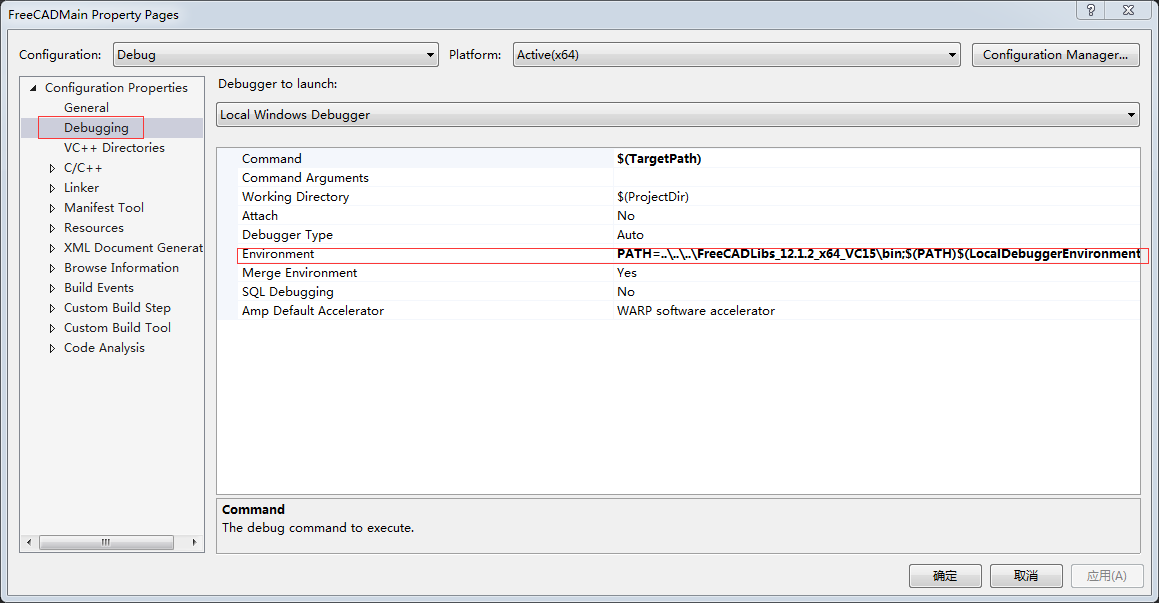
Task: Select VC++ Directories tree item
Action: click(x=114, y=148)
